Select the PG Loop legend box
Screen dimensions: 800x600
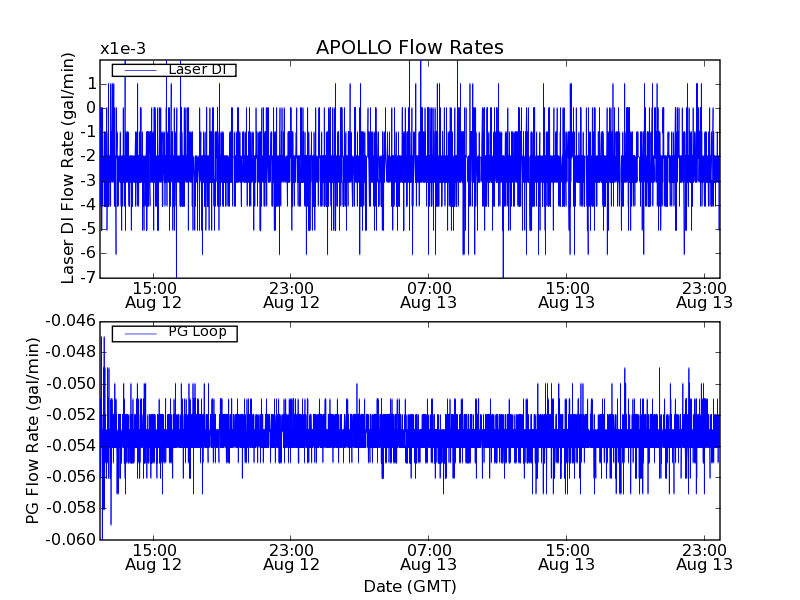(174, 333)
